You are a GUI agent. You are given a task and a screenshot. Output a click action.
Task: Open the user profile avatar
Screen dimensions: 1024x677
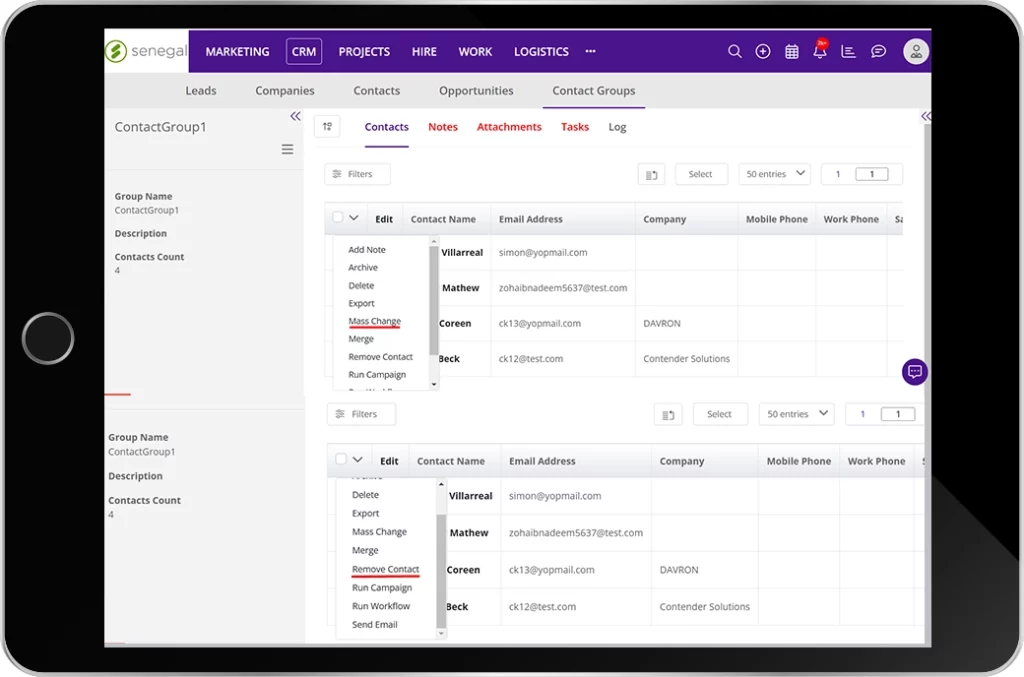point(916,52)
